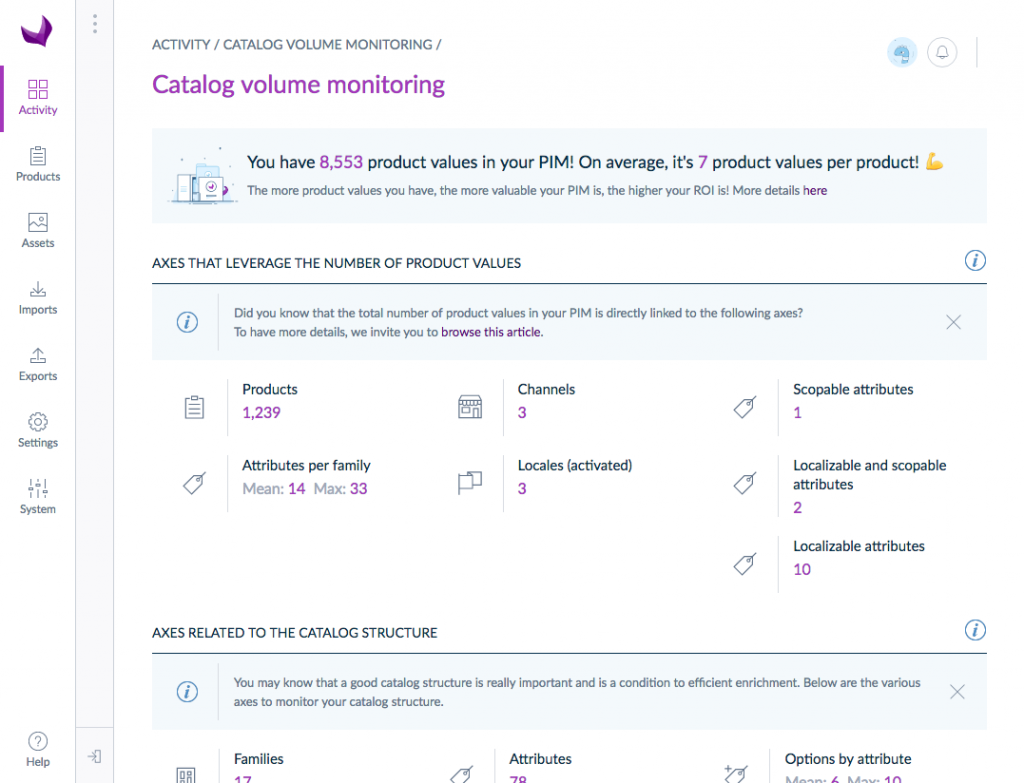The width and height of the screenshot is (1024, 783).
Task: Close the catalog structure hint message
Action: coord(957,692)
